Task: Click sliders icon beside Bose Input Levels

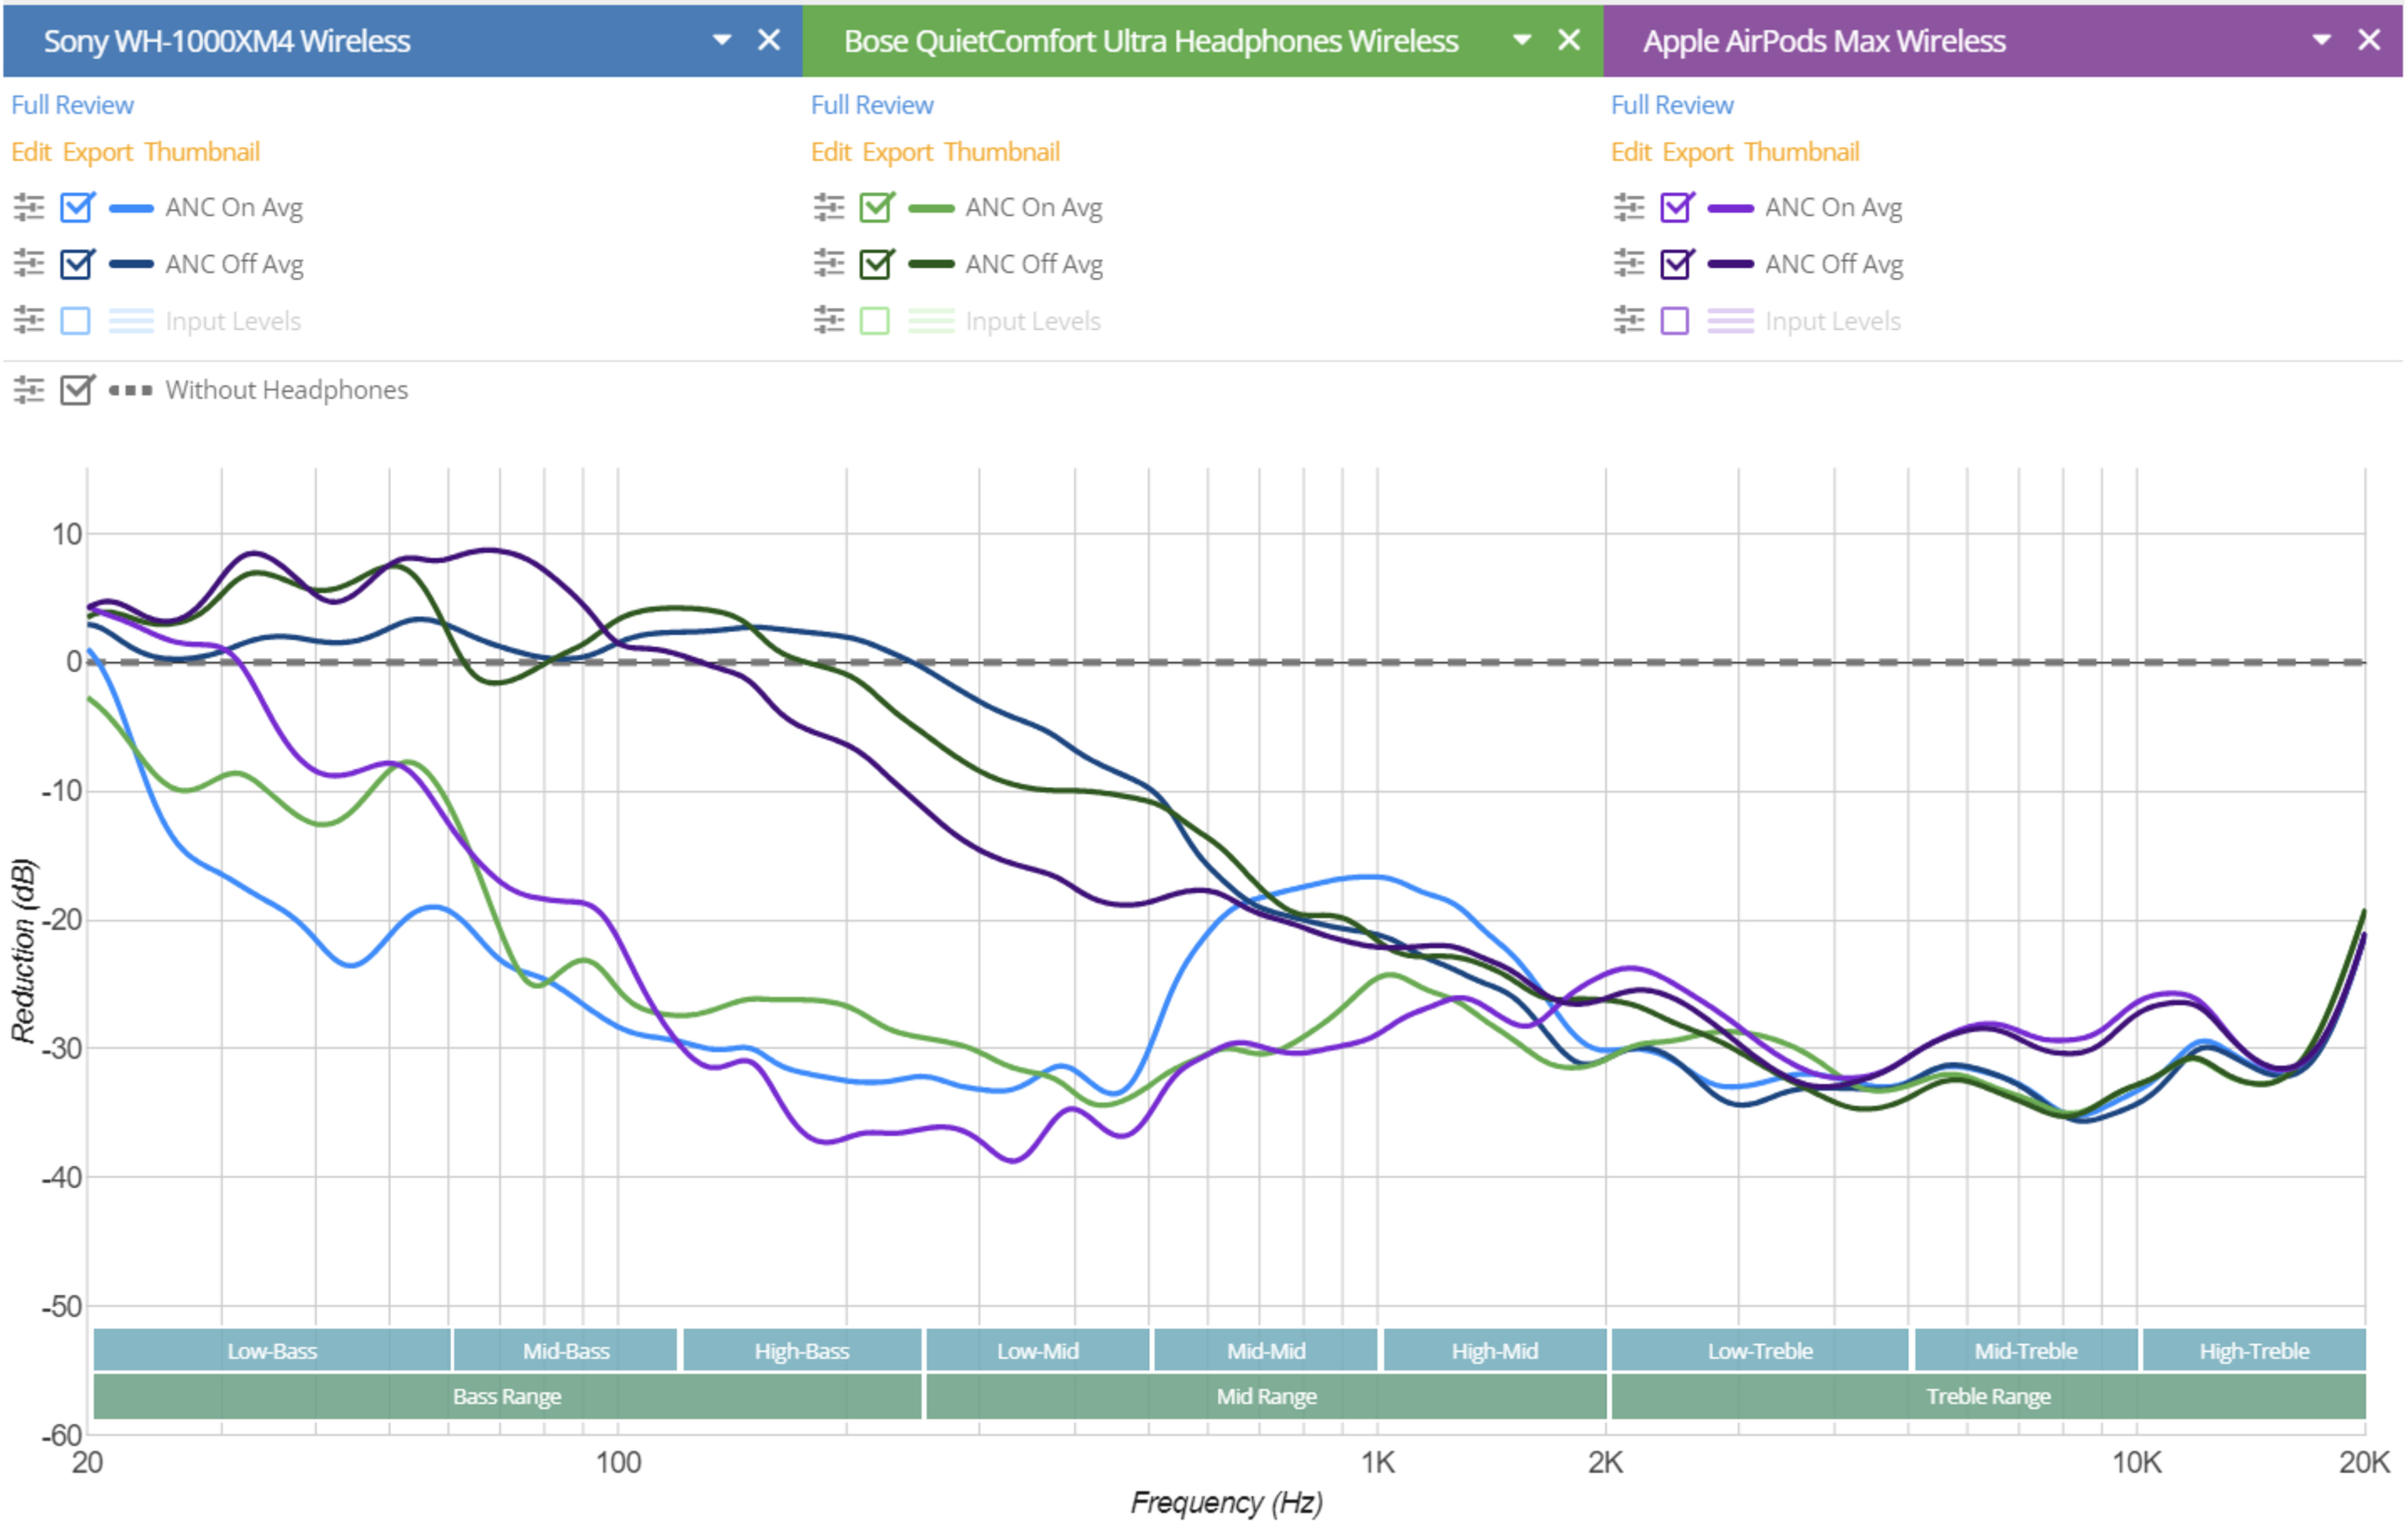Action: tap(829, 321)
